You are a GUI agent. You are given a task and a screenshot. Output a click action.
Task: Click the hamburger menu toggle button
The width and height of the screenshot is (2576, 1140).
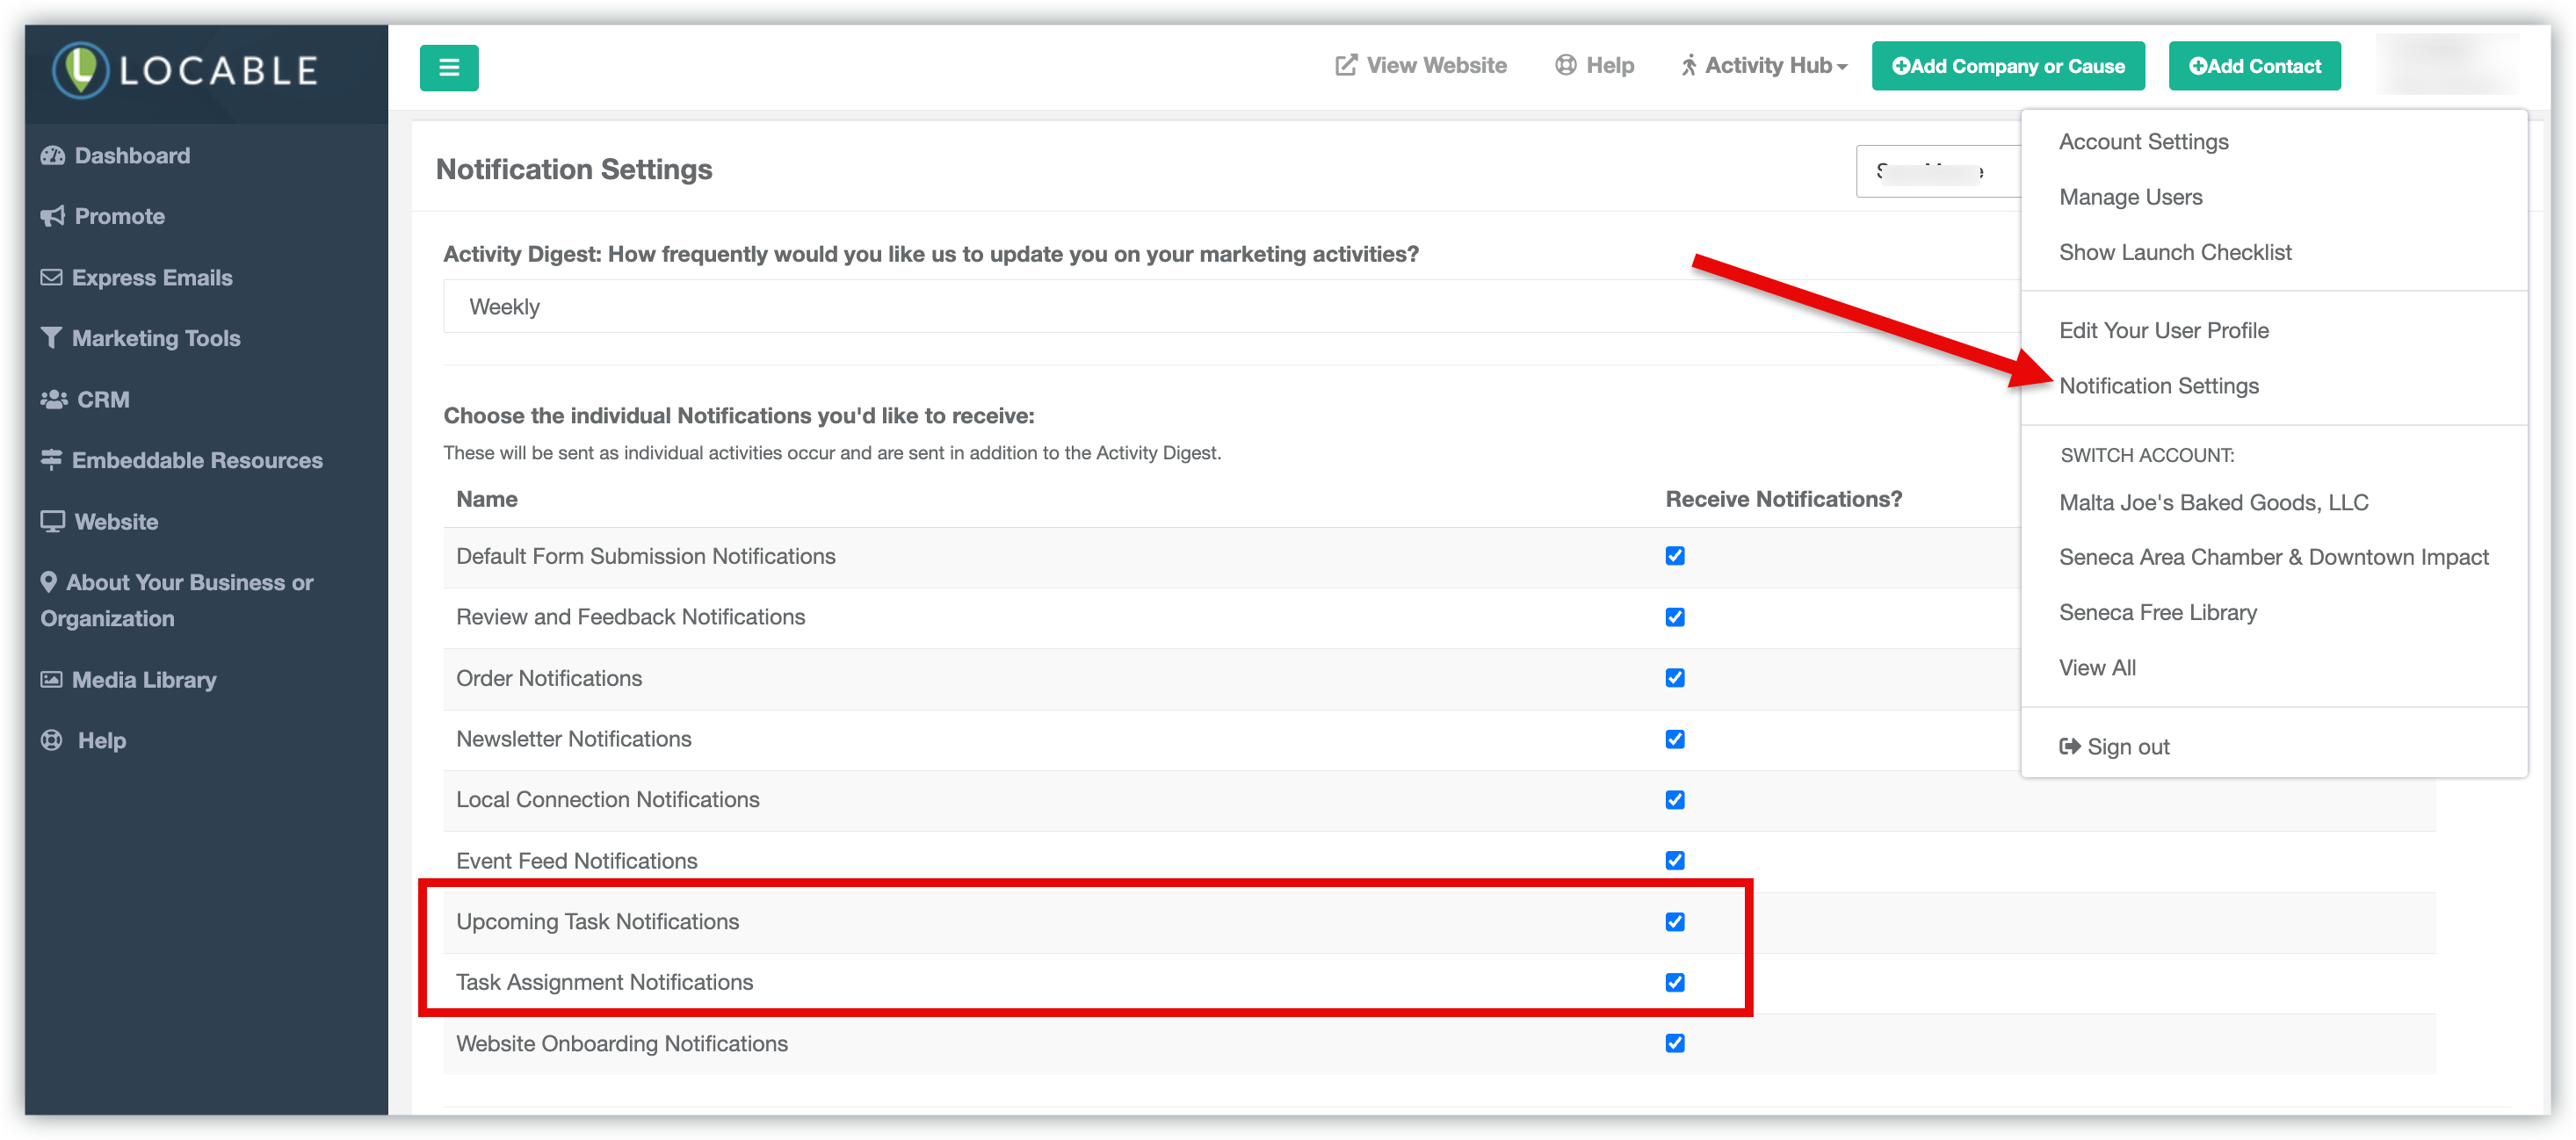(449, 68)
